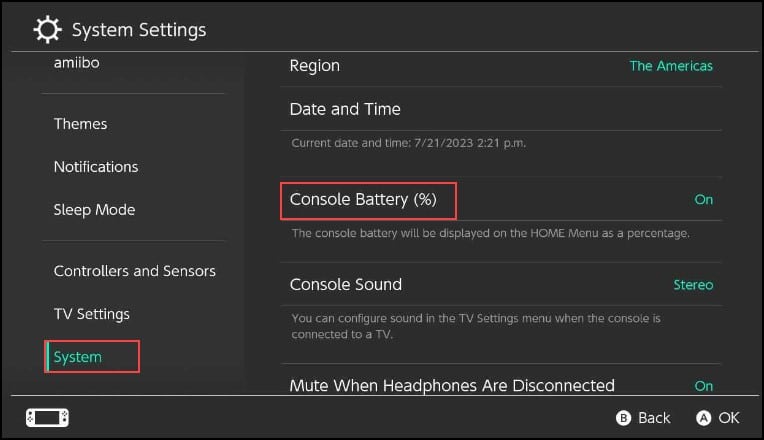Click the Console Sound row title
Viewport: 764px width, 440px height.
pyautogui.click(x=345, y=285)
